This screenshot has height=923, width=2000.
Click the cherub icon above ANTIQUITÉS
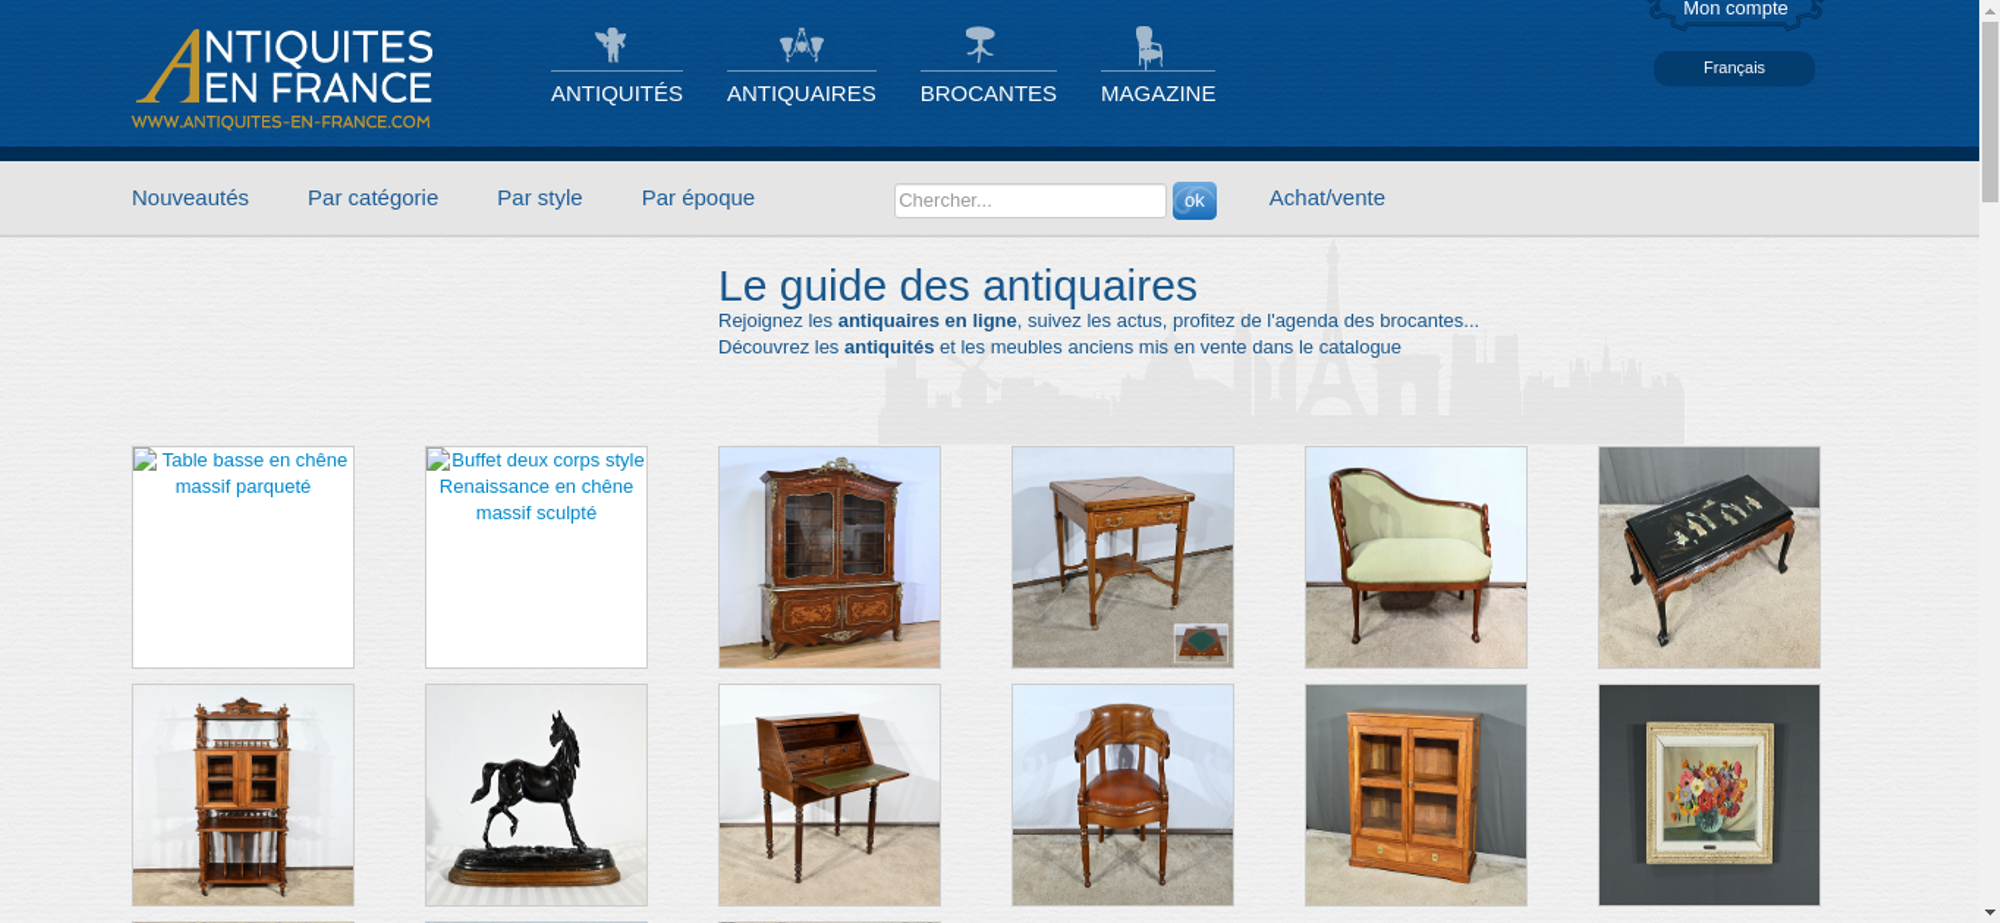pos(610,45)
